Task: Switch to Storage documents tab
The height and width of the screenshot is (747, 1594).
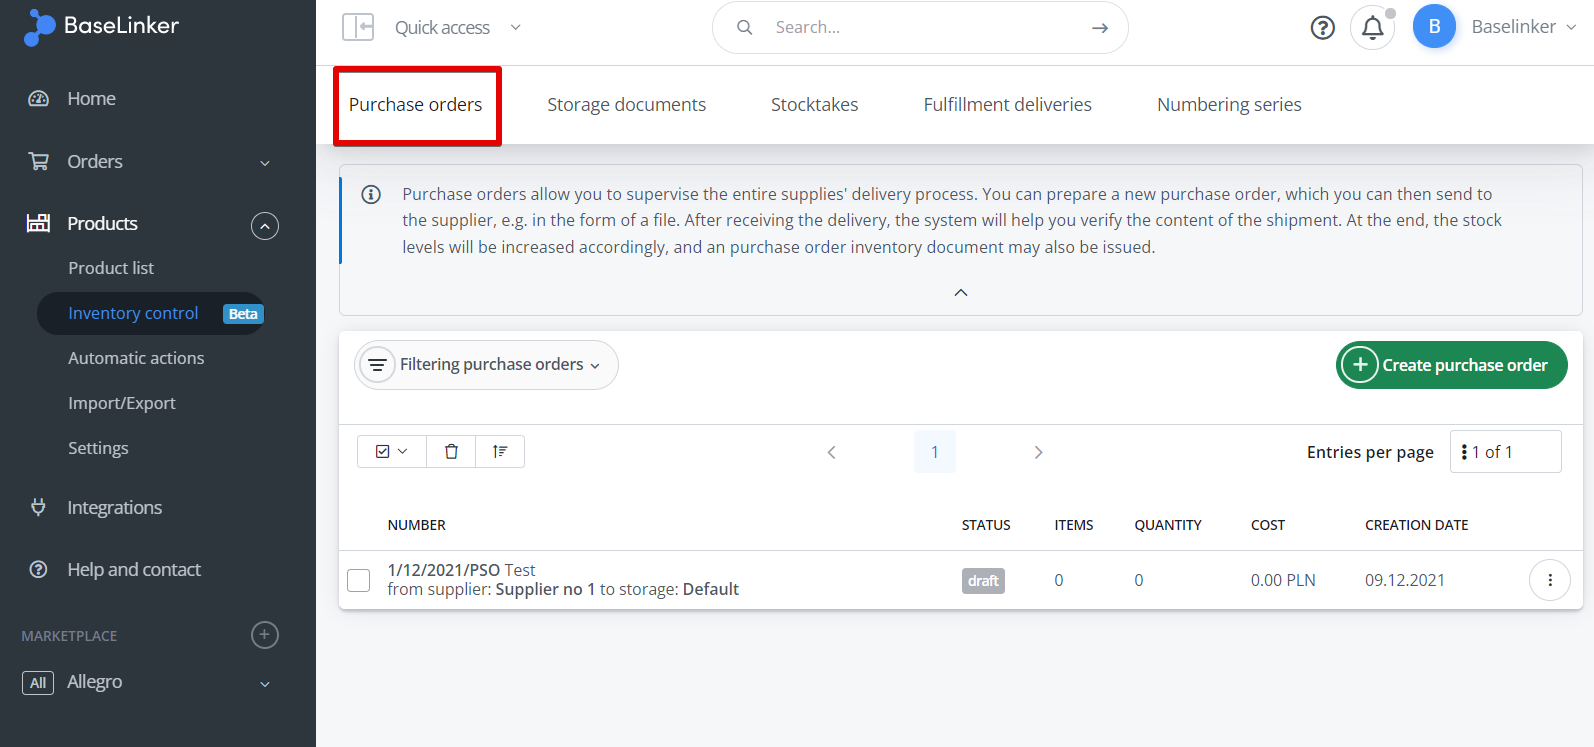Action: [x=626, y=105]
